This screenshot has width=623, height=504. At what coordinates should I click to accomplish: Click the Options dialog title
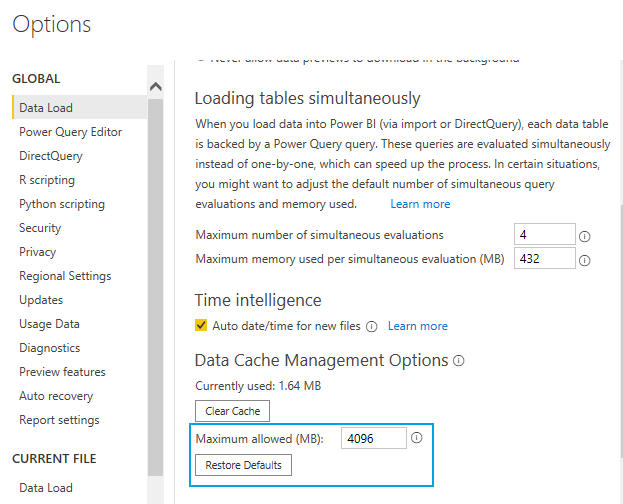pos(52,25)
